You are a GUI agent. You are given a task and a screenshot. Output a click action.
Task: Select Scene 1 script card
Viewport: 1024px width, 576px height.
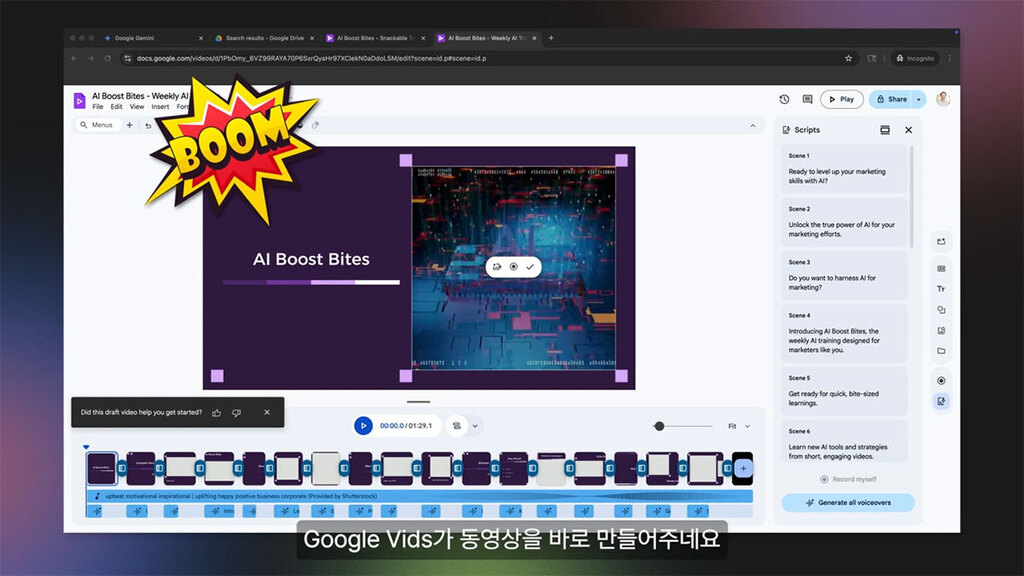coord(844,168)
